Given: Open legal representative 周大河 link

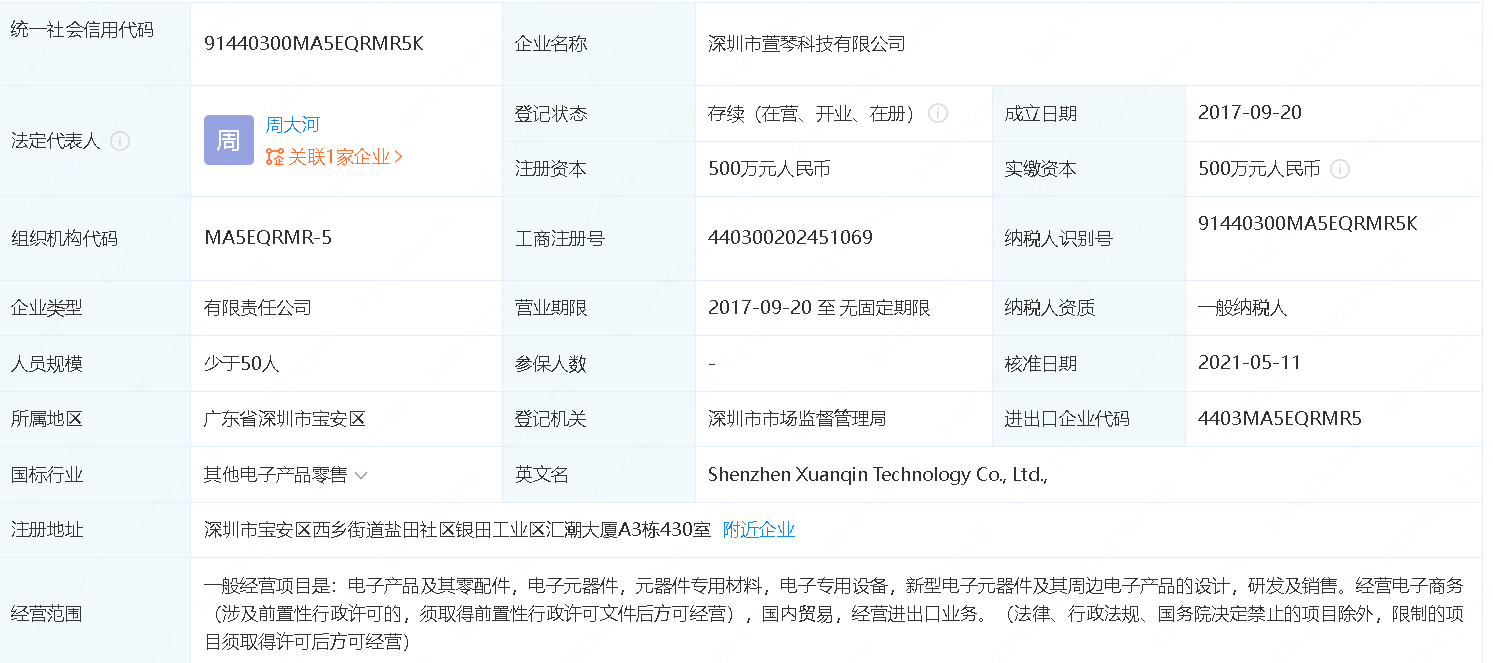Looking at the screenshot, I should point(292,125).
